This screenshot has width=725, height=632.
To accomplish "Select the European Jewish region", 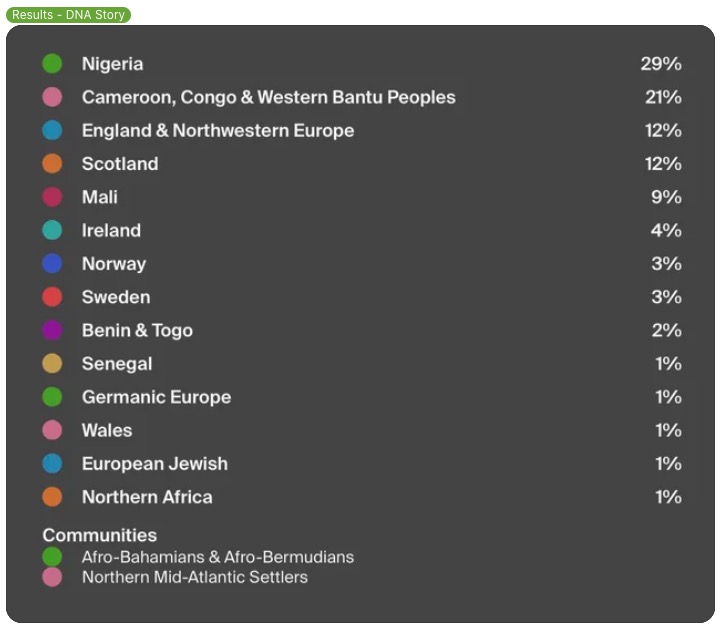I will (x=155, y=464).
